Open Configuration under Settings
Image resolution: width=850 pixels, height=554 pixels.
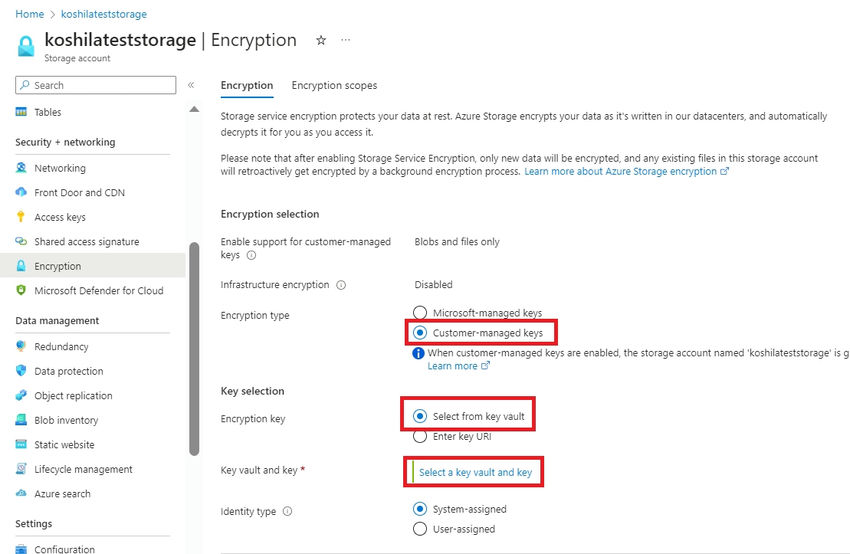[64, 549]
